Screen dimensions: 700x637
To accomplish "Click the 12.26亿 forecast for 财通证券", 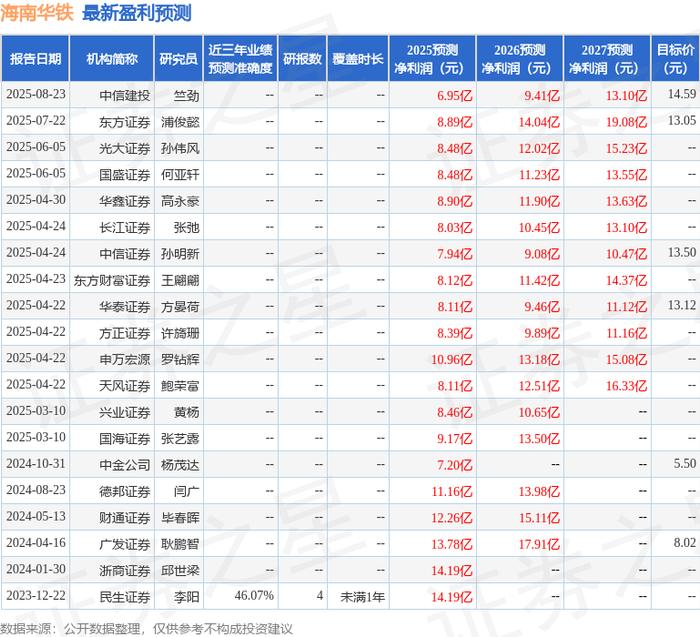I will 451,517.
